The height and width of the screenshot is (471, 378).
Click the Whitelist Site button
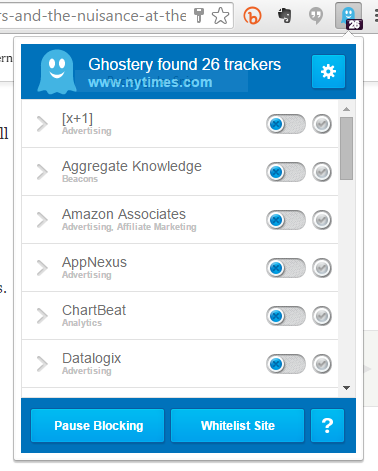[x=238, y=426]
